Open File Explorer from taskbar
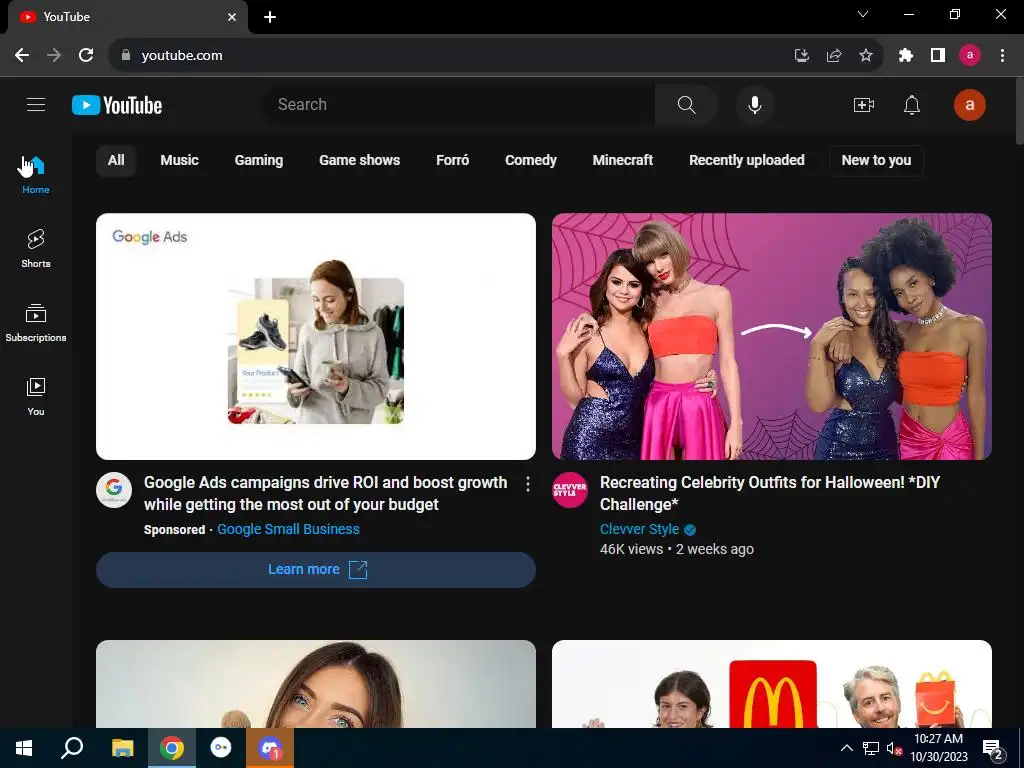This screenshot has width=1024, height=768. (x=122, y=748)
